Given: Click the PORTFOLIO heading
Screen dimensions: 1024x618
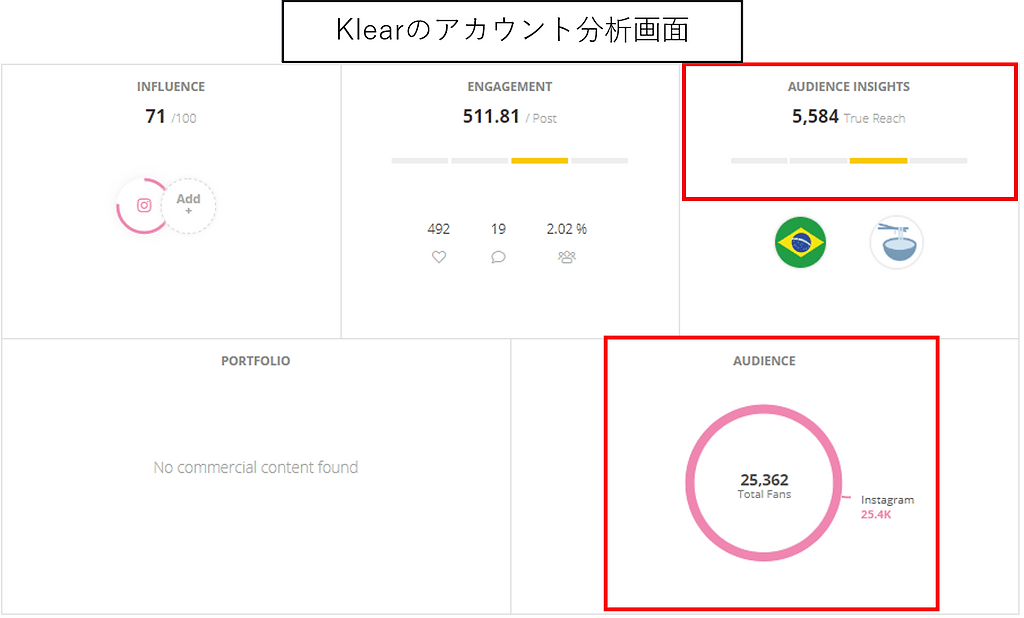Looking at the screenshot, I should 255,361.
